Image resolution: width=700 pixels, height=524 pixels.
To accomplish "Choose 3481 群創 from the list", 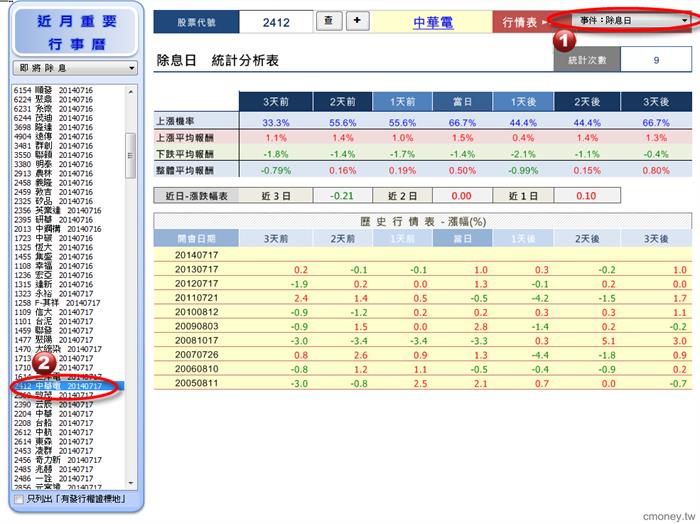I will point(54,146).
